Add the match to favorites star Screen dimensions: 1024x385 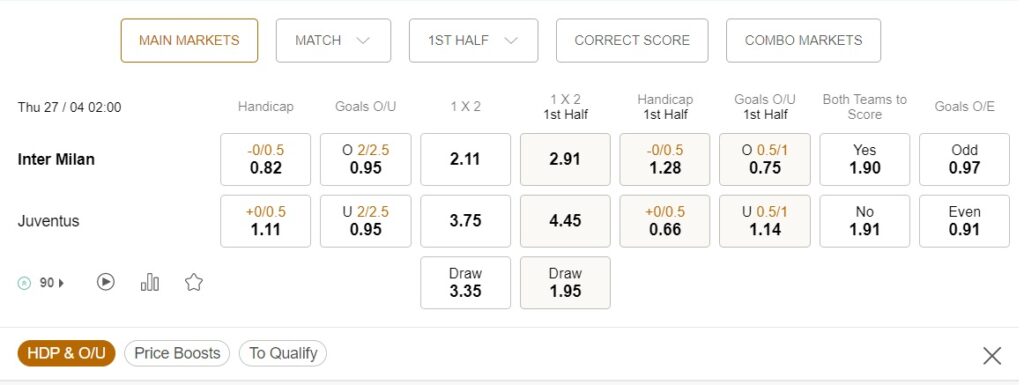(194, 282)
